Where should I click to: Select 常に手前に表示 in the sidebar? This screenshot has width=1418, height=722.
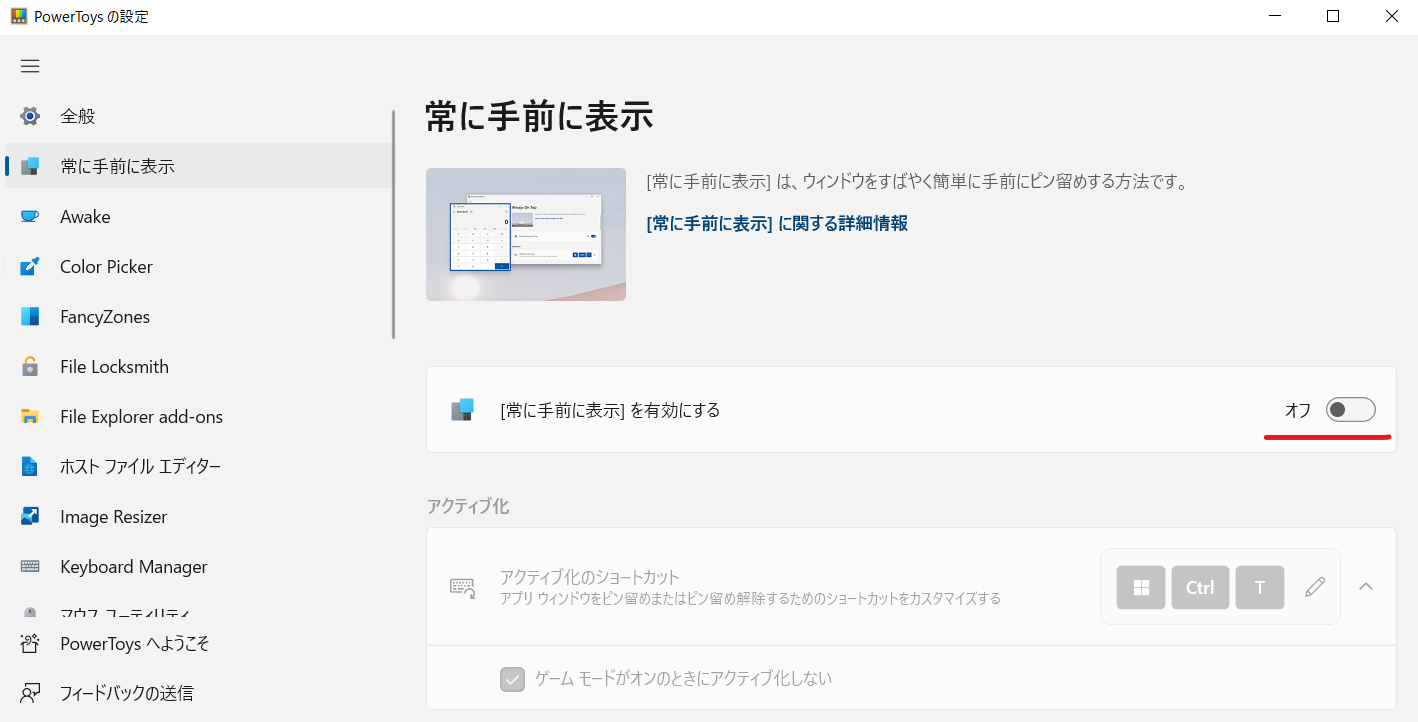198,166
